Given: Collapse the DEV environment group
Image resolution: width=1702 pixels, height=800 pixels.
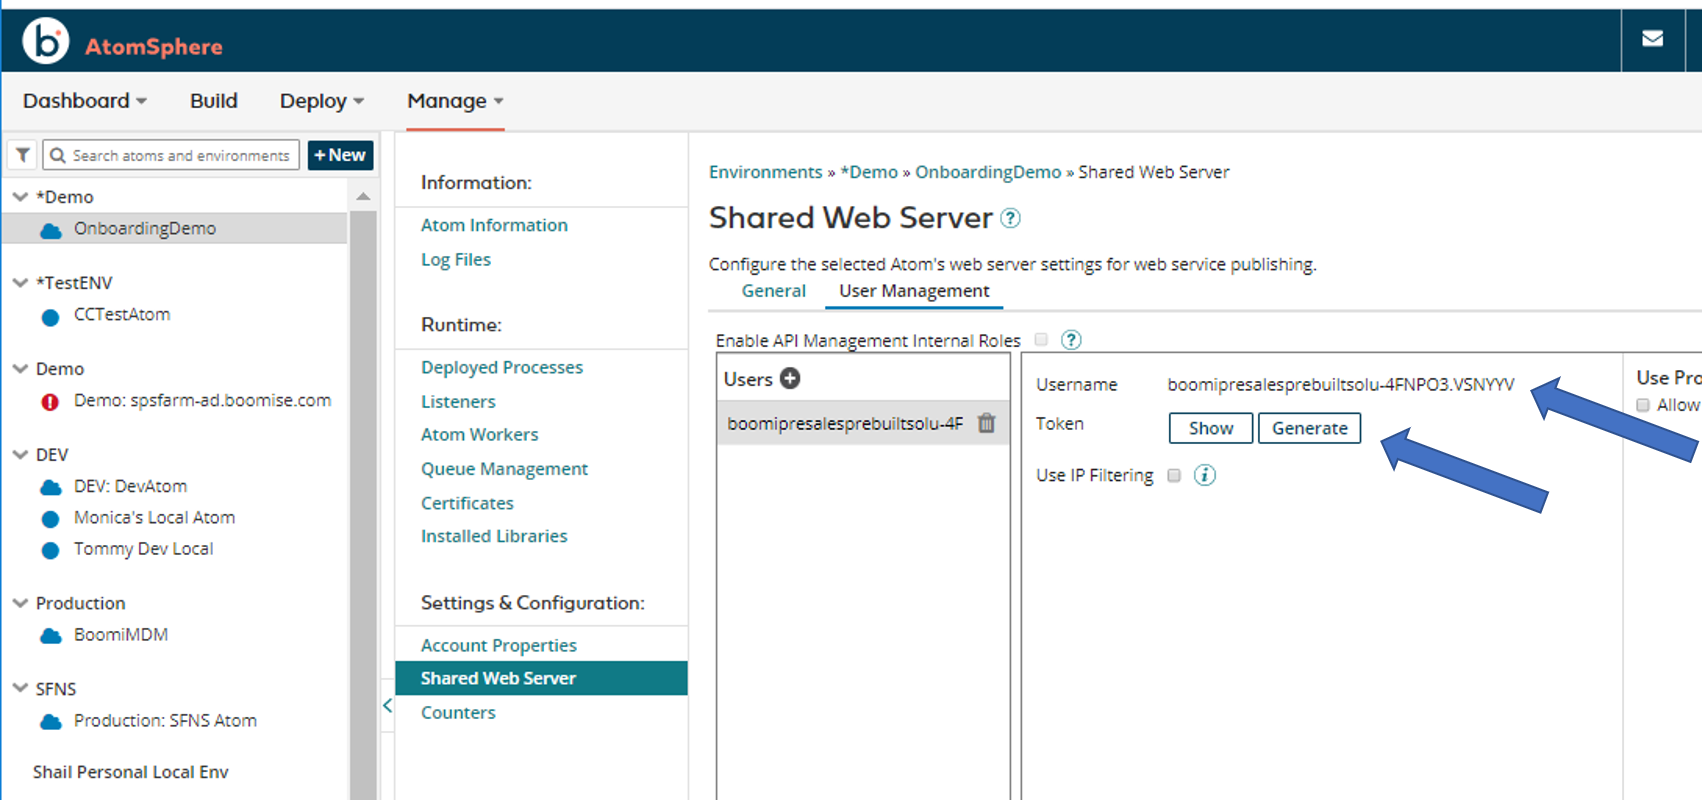Looking at the screenshot, I should pos(20,455).
